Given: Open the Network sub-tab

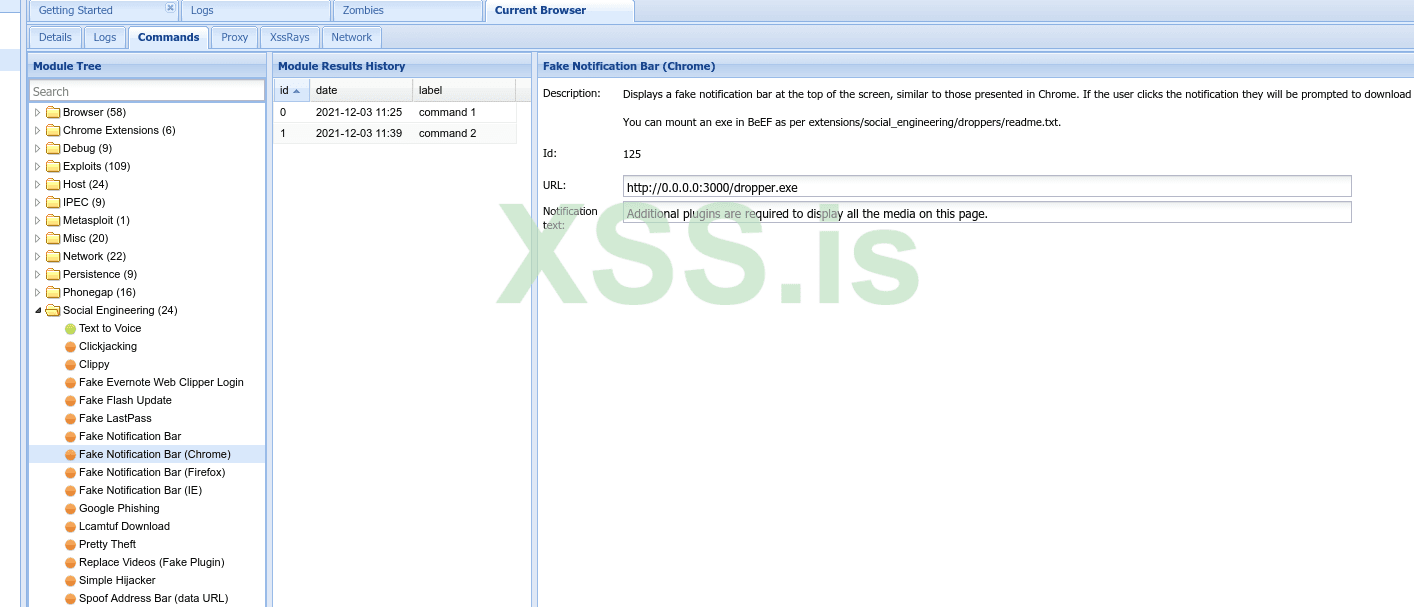Looking at the screenshot, I should click(x=352, y=37).
